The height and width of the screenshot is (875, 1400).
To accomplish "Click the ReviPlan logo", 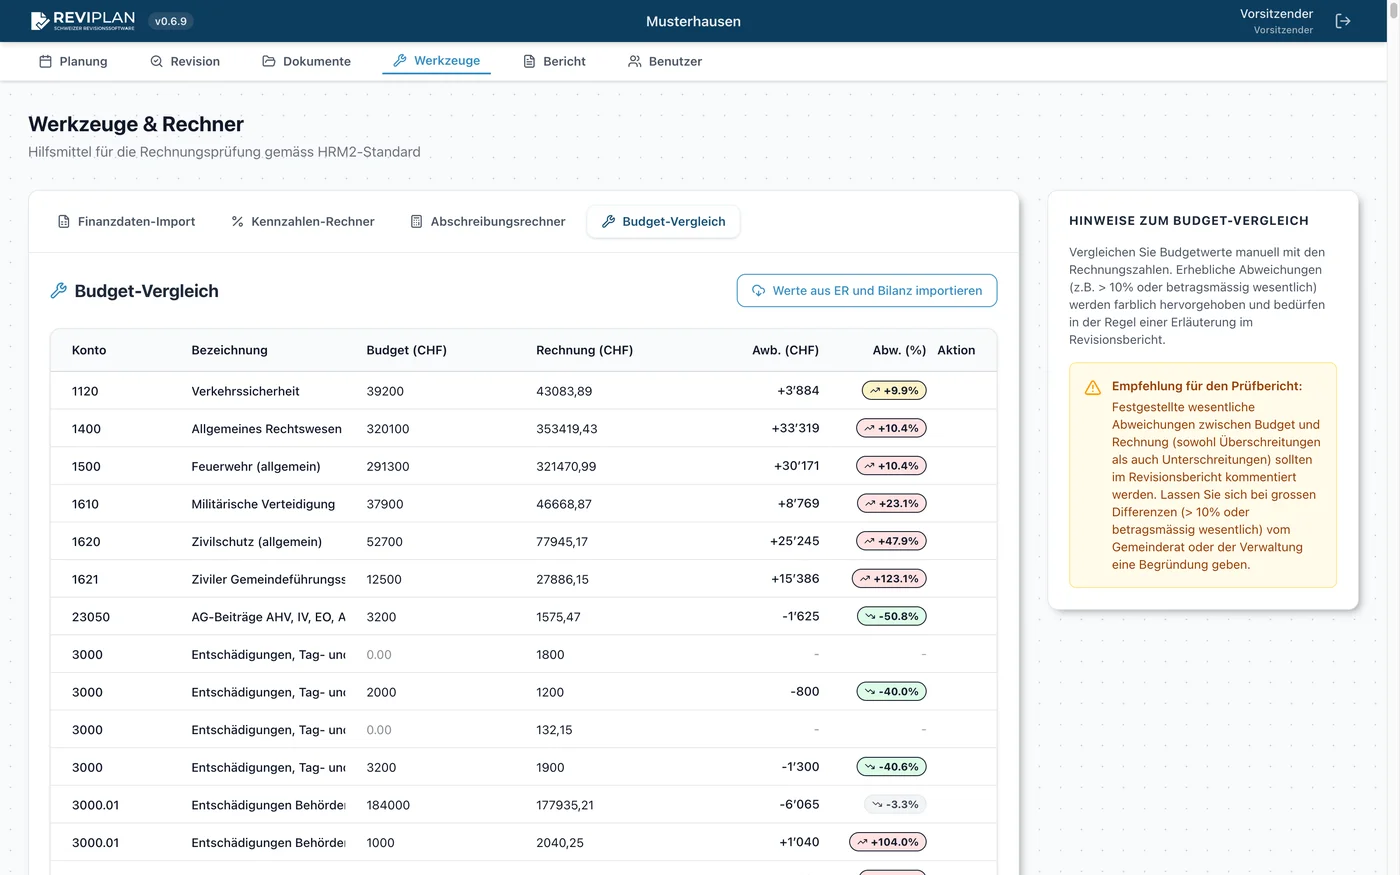I will click(x=83, y=21).
